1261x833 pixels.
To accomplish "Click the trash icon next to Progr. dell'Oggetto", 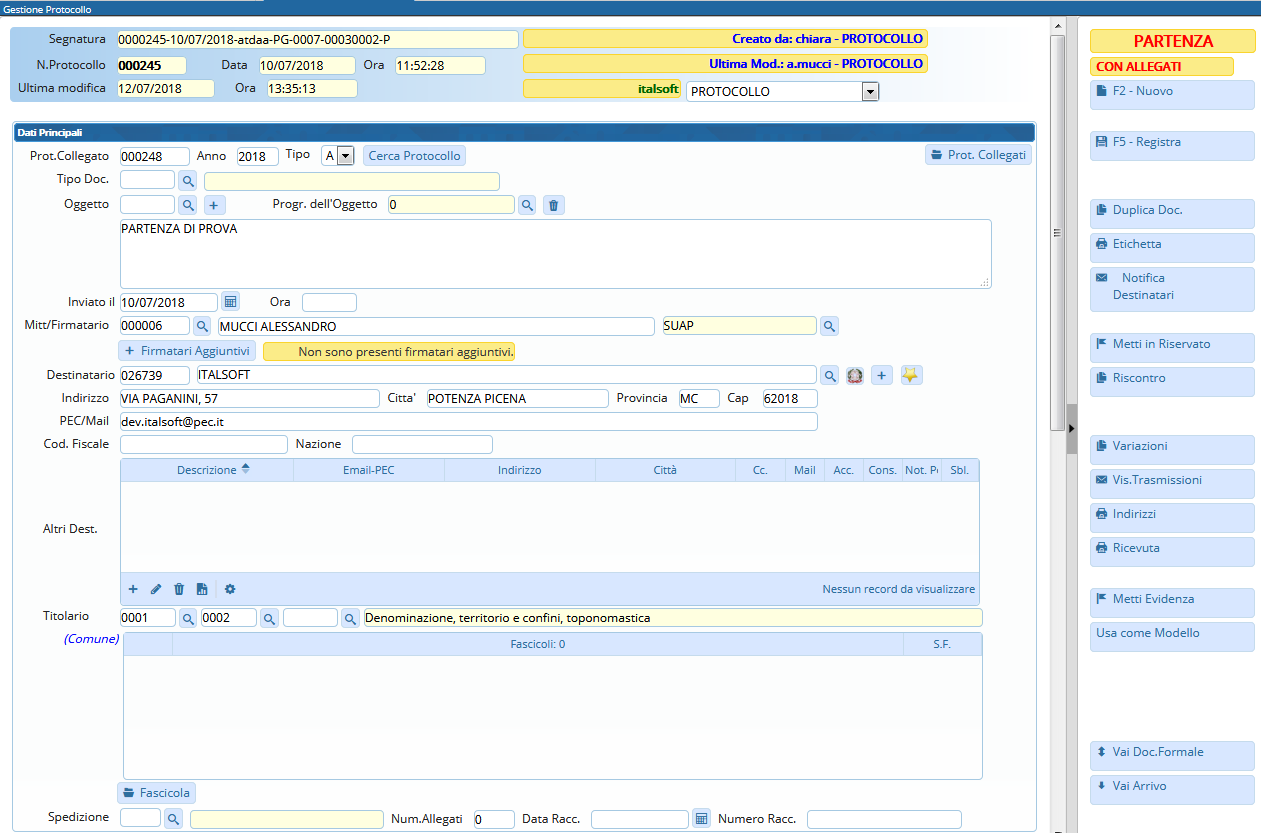I will tap(555, 205).
